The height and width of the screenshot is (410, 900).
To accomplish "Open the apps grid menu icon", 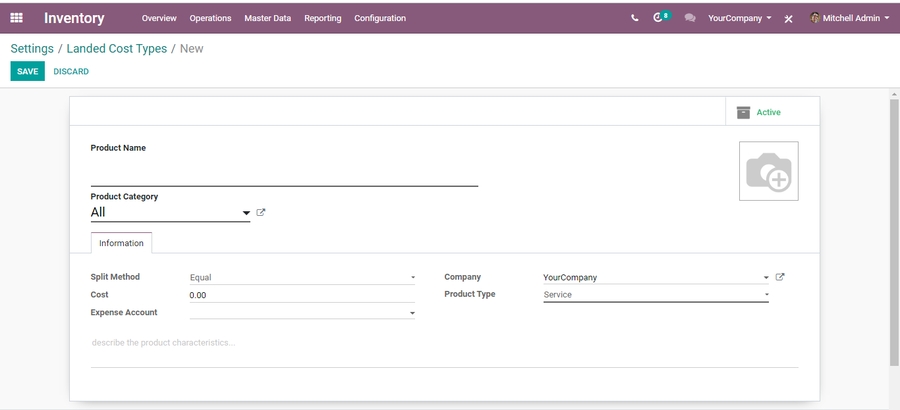I will (16, 18).
